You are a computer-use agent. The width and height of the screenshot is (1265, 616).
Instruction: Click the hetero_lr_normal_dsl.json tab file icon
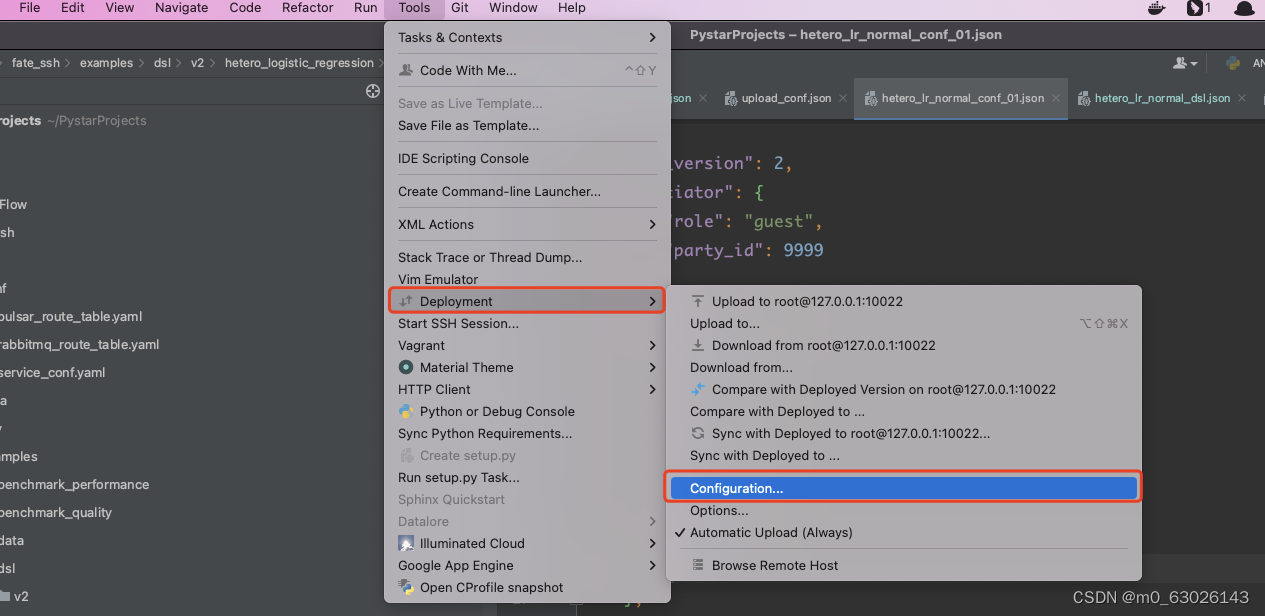coord(1084,98)
